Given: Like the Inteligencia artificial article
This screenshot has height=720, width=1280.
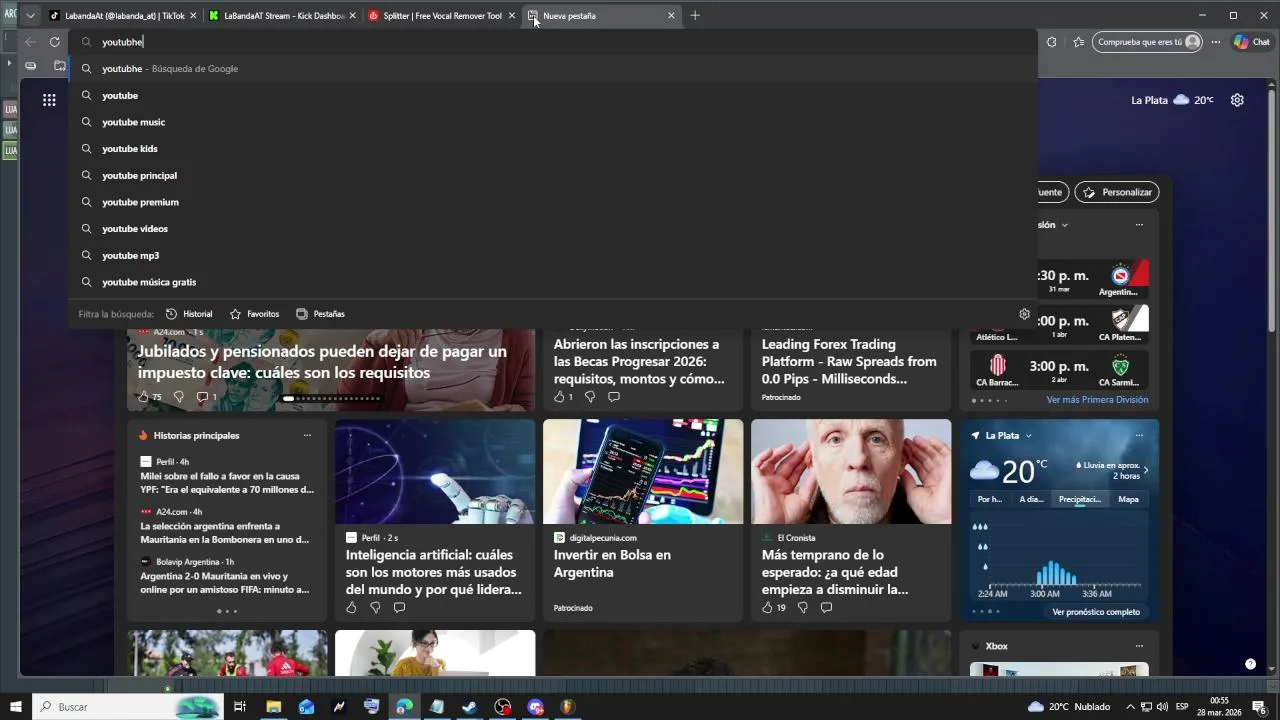Looking at the screenshot, I should (x=351, y=607).
